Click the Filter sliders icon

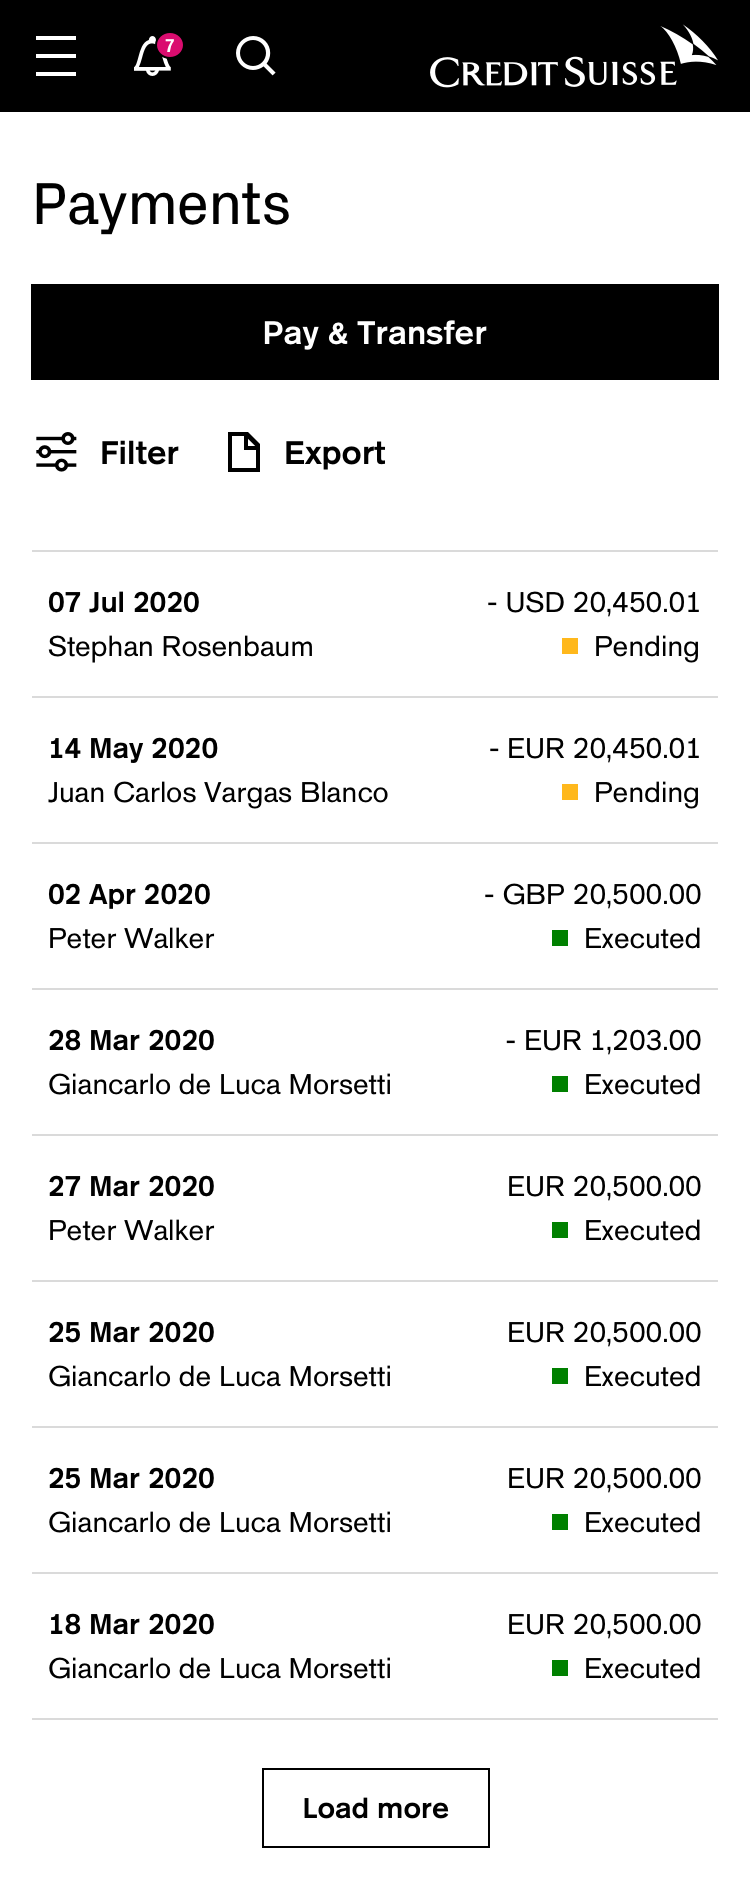click(x=56, y=452)
